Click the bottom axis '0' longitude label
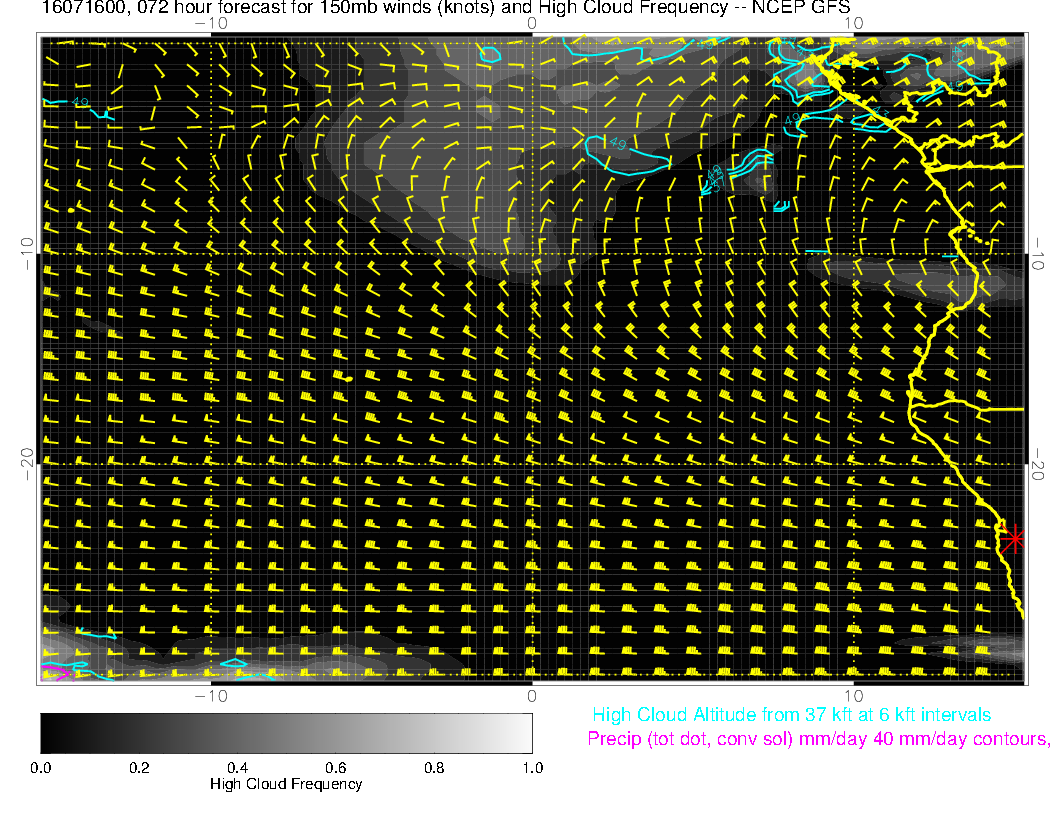1056x816 pixels. pos(532,696)
